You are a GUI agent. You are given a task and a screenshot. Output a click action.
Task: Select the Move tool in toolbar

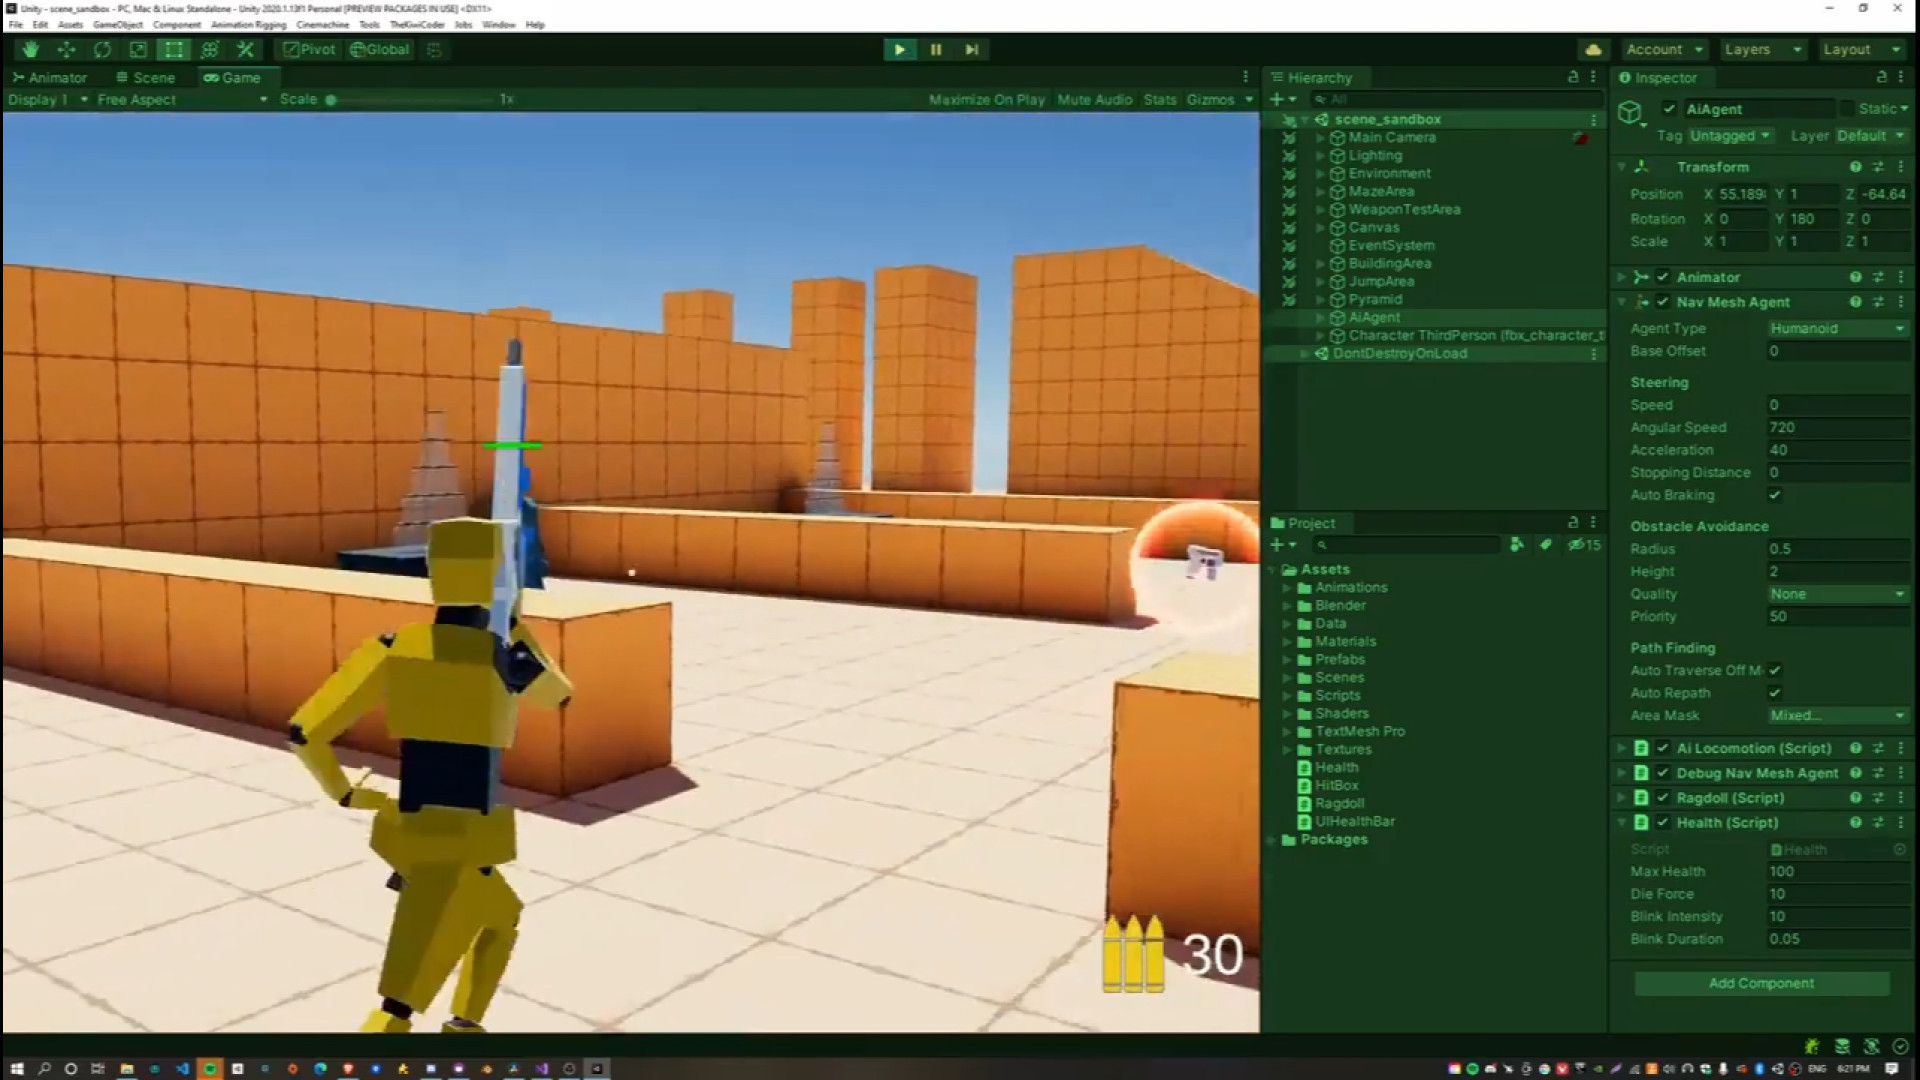click(x=66, y=49)
